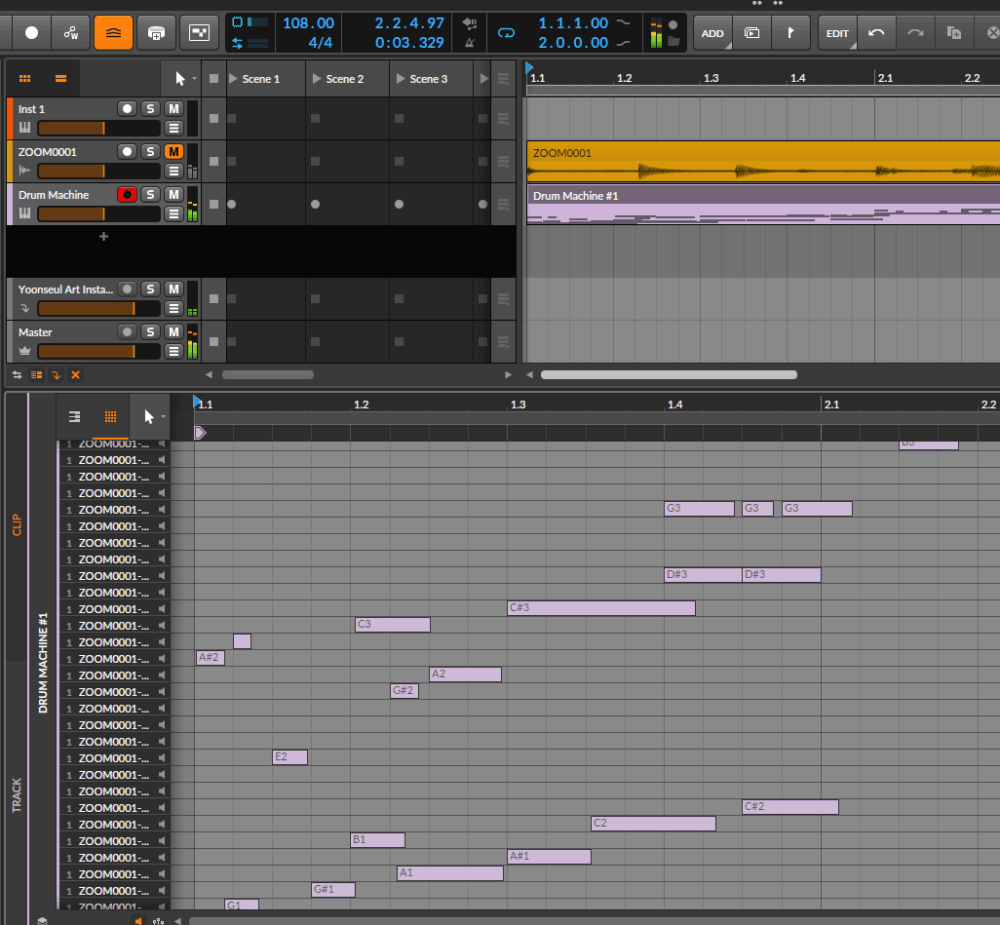1000x925 pixels.
Task: Open the EDIT dropdown menu
Action: [x=837, y=33]
